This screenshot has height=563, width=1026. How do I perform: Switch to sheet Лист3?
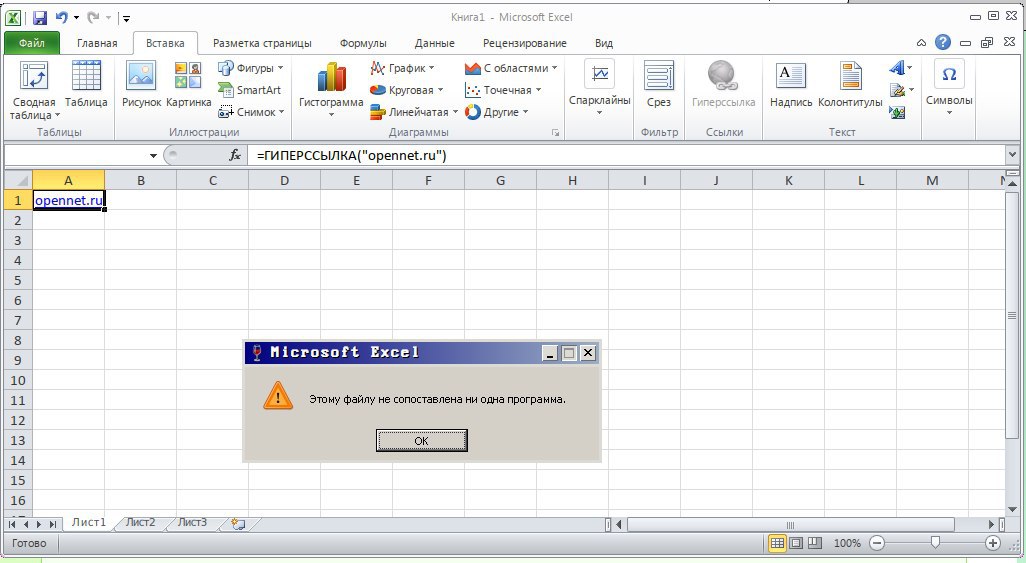click(x=192, y=522)
